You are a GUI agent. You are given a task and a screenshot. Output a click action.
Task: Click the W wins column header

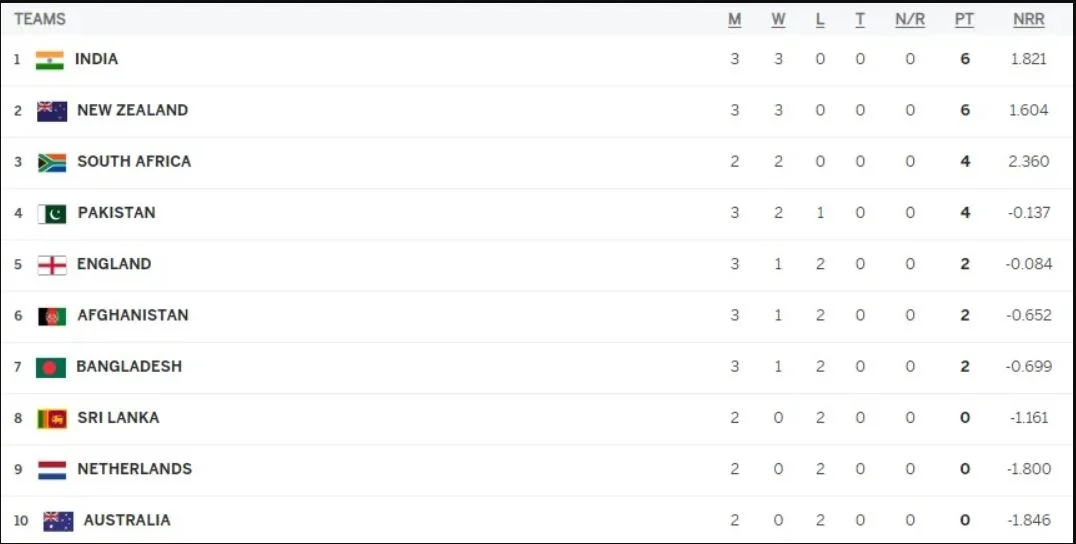(x=778, y=20)
